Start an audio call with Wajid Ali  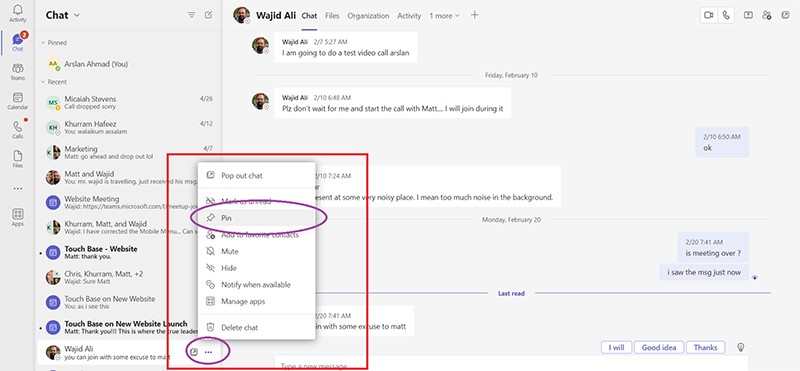click(726, 15)
